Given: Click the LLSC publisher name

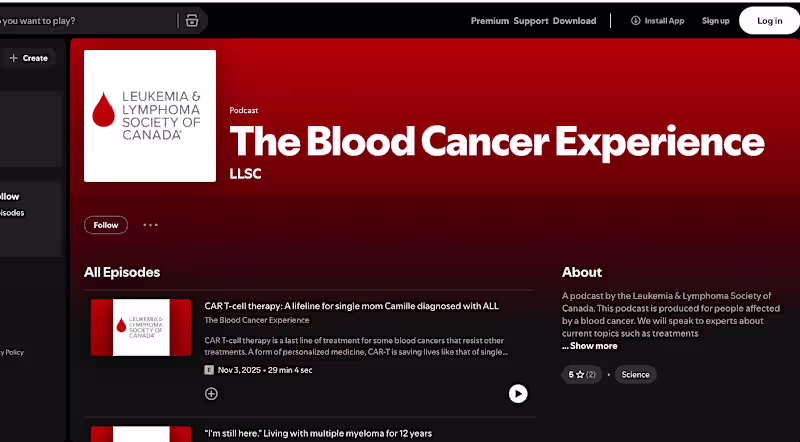Looking at the screenshot, I should point(245,174).
